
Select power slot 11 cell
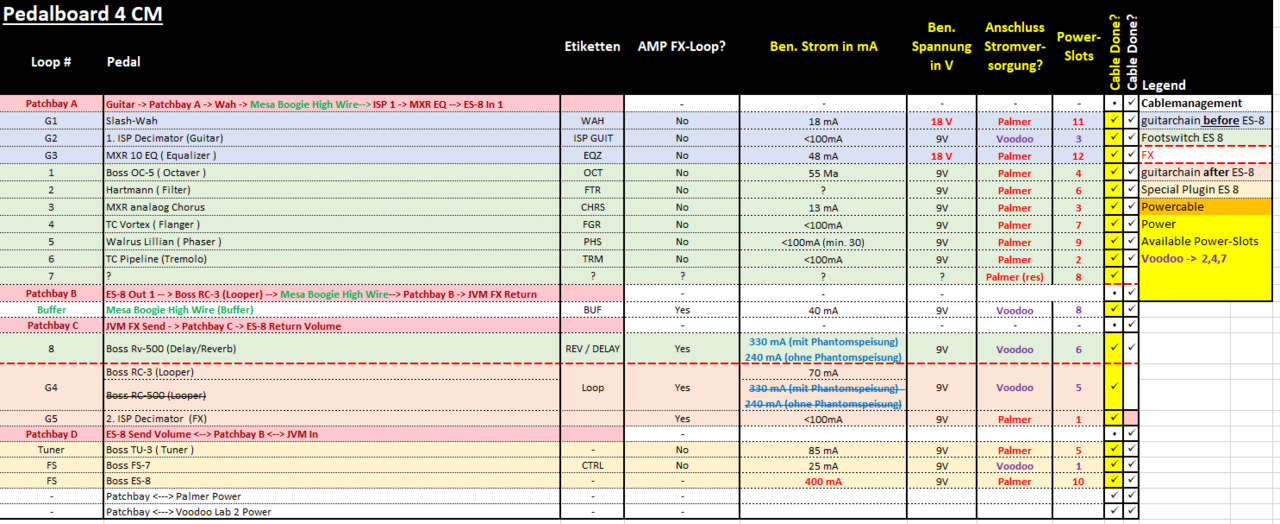1079,120
